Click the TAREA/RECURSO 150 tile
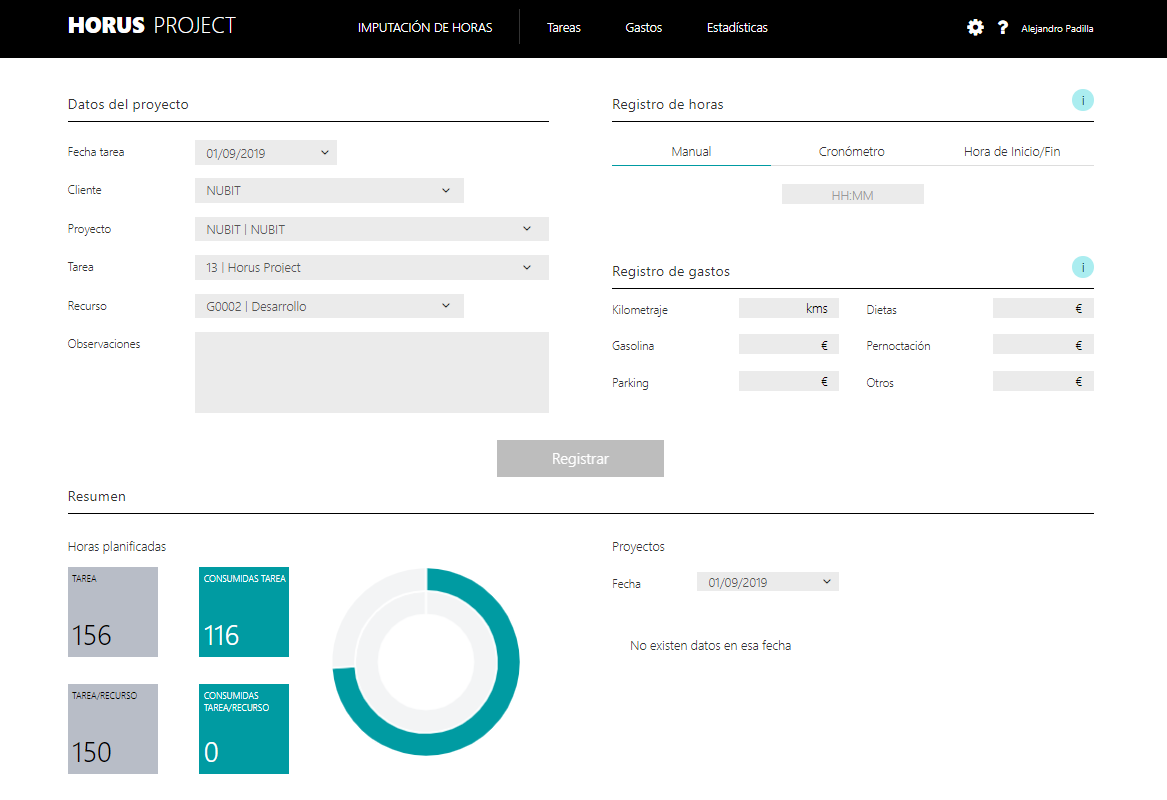 (x=112, y=729)
